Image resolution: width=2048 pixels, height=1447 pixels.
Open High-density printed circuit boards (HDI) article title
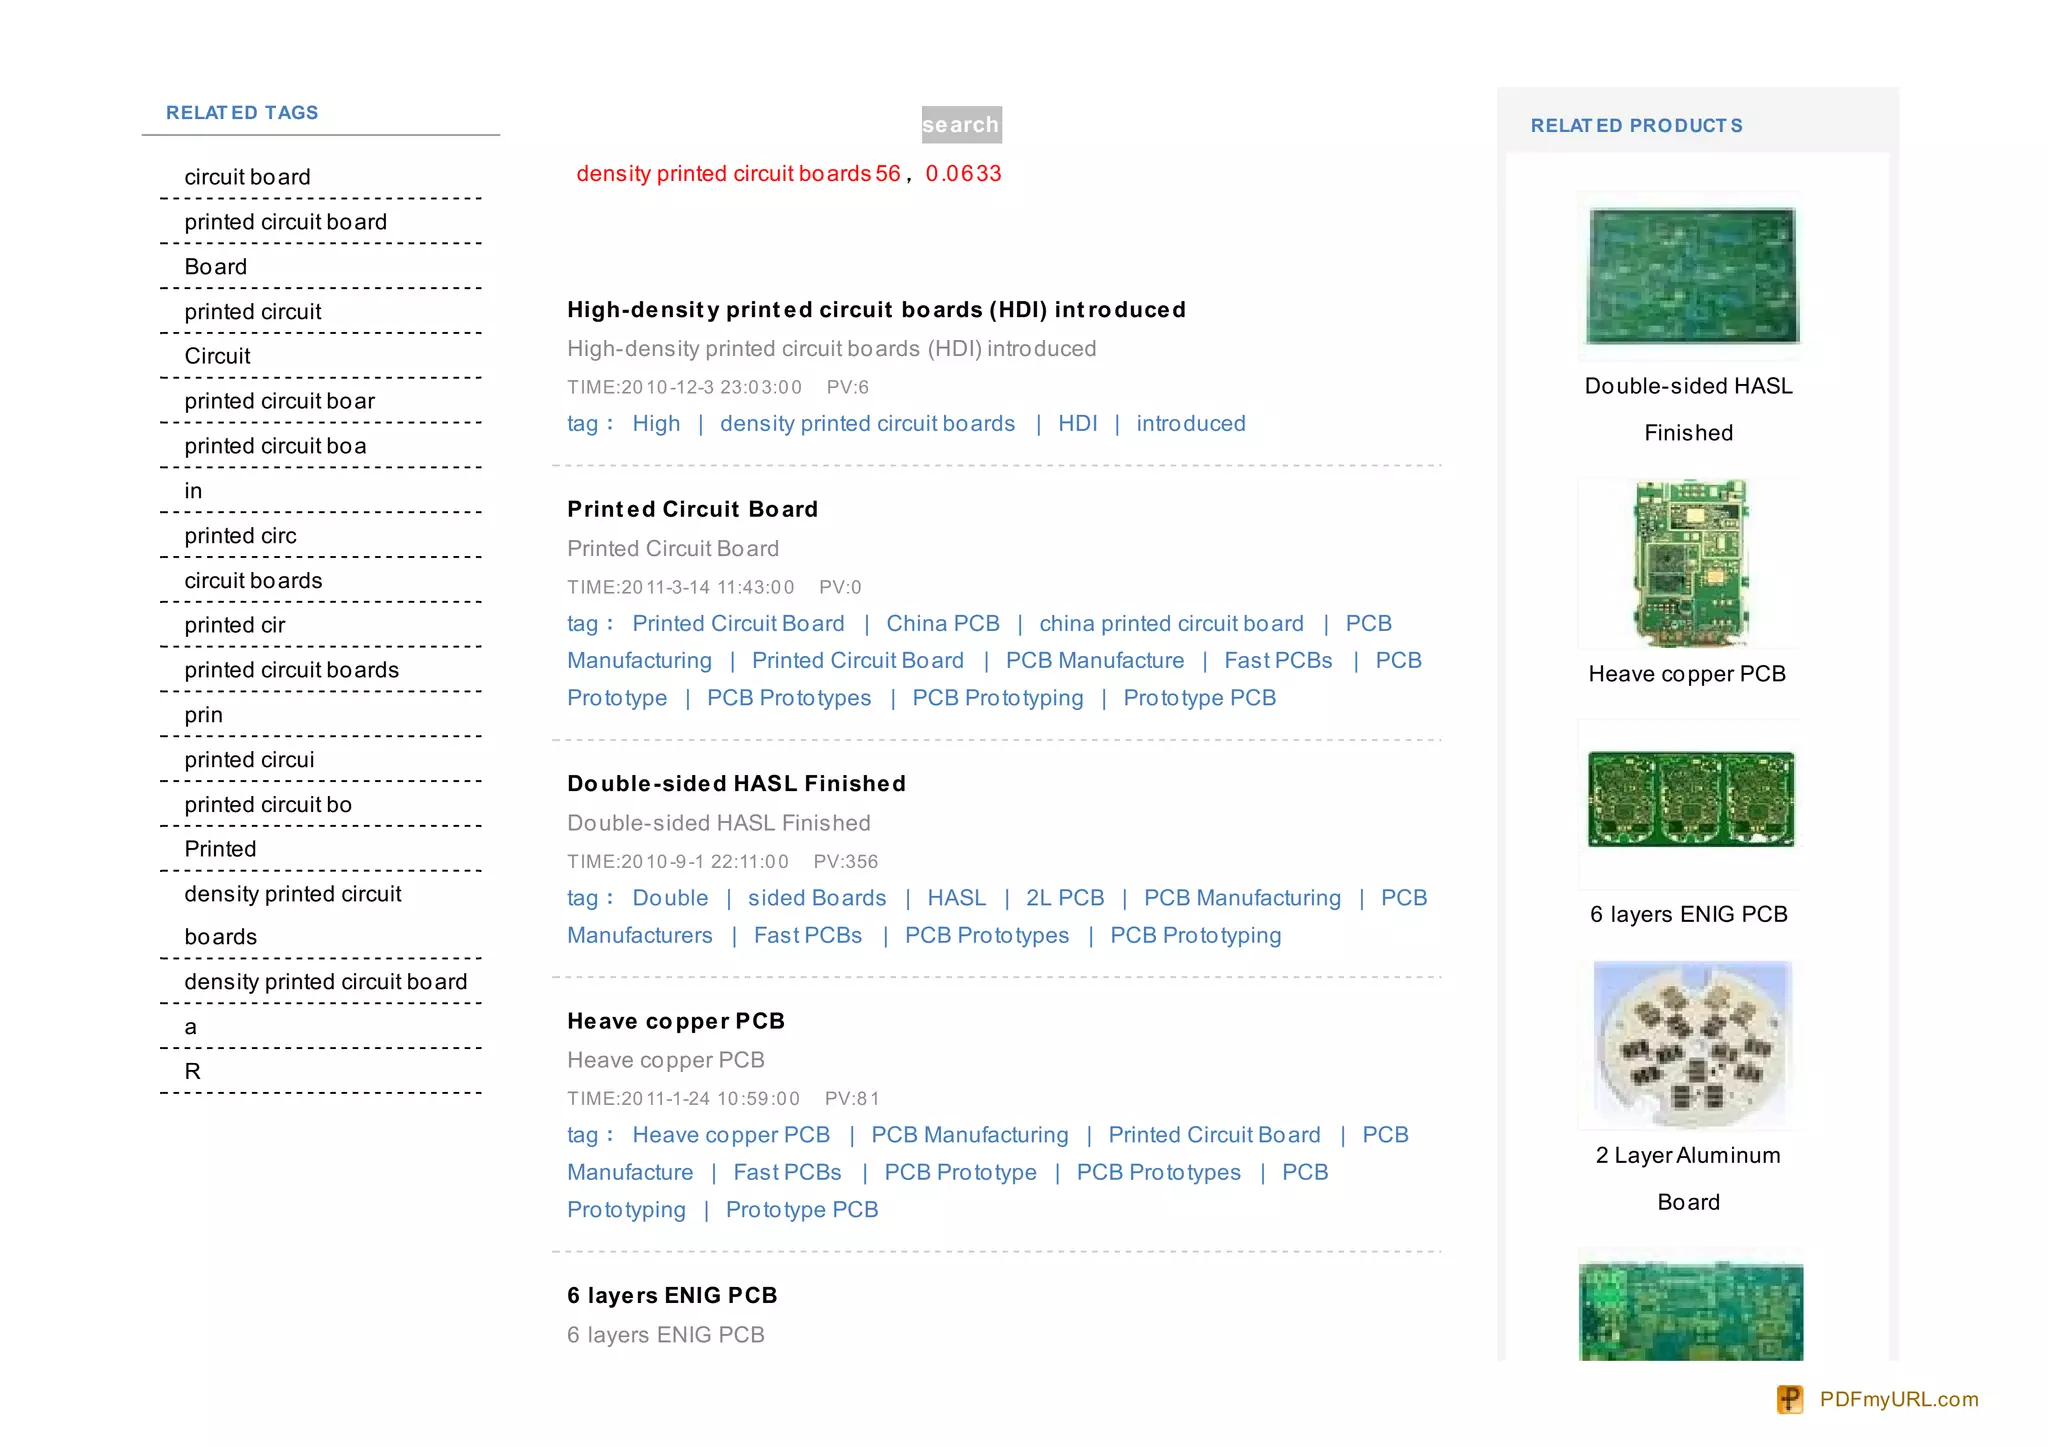tap(876, 310)
